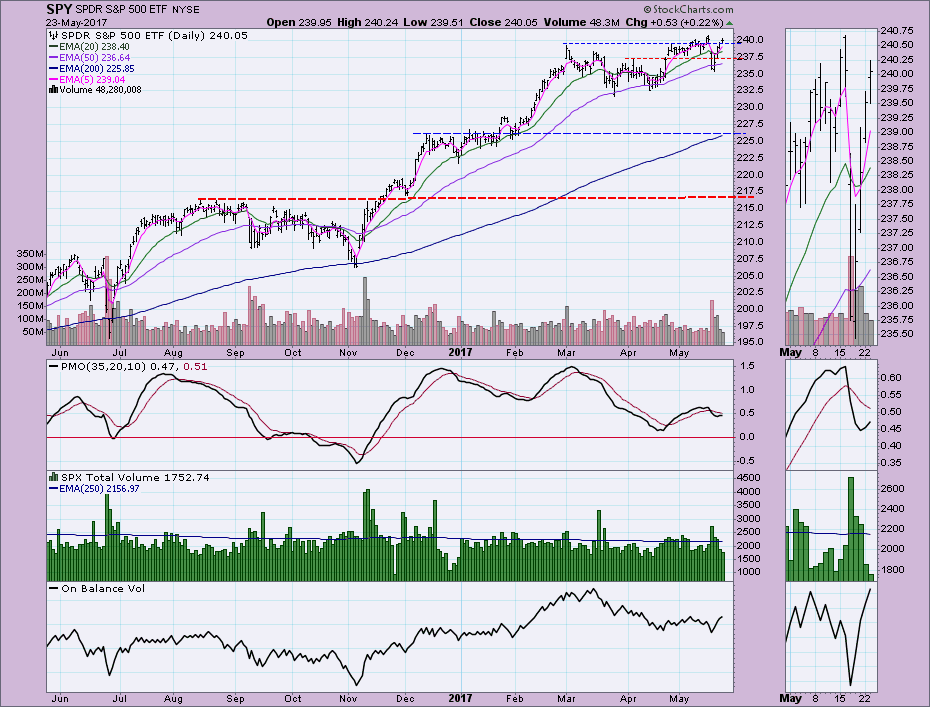Screen dimensions: 930x707
Task: Click the EMA(50) 236.64 legend entry
Action: [89, 58]
